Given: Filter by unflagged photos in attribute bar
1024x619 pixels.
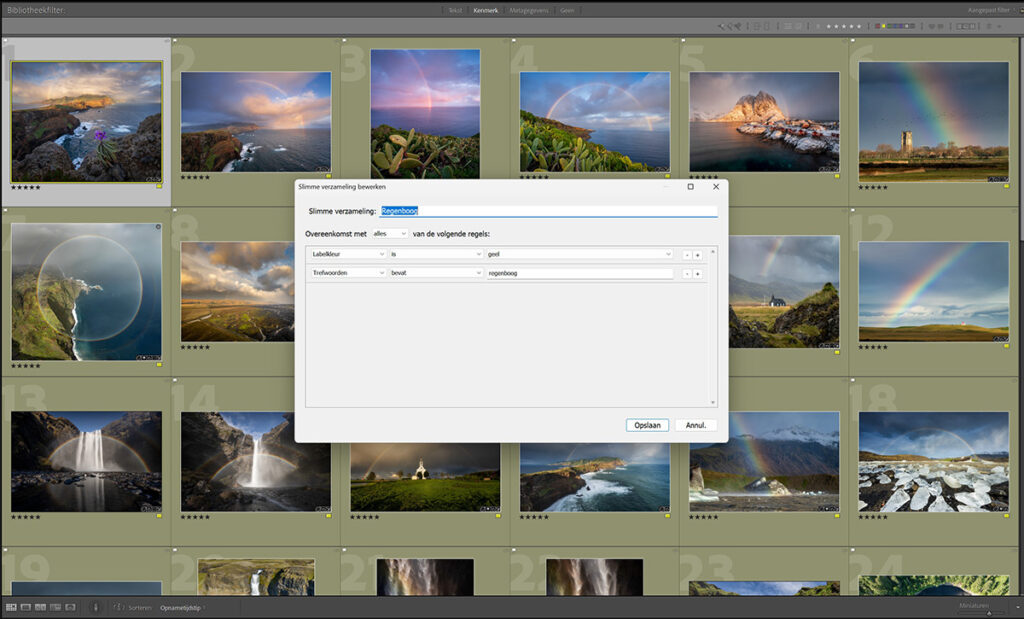Looking at the screenshot, I should click(729, 26).
